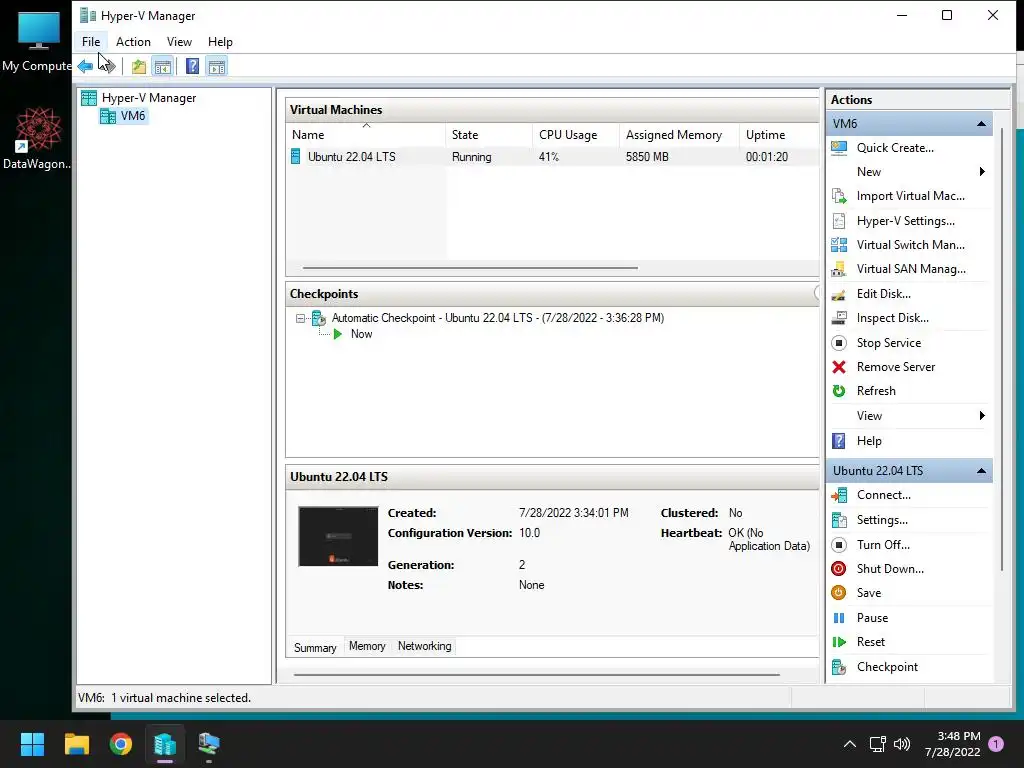Image resolution: width=1024 pixels, height=768 pixels.
Task: Click the green Reset icon
Action: 839,642
